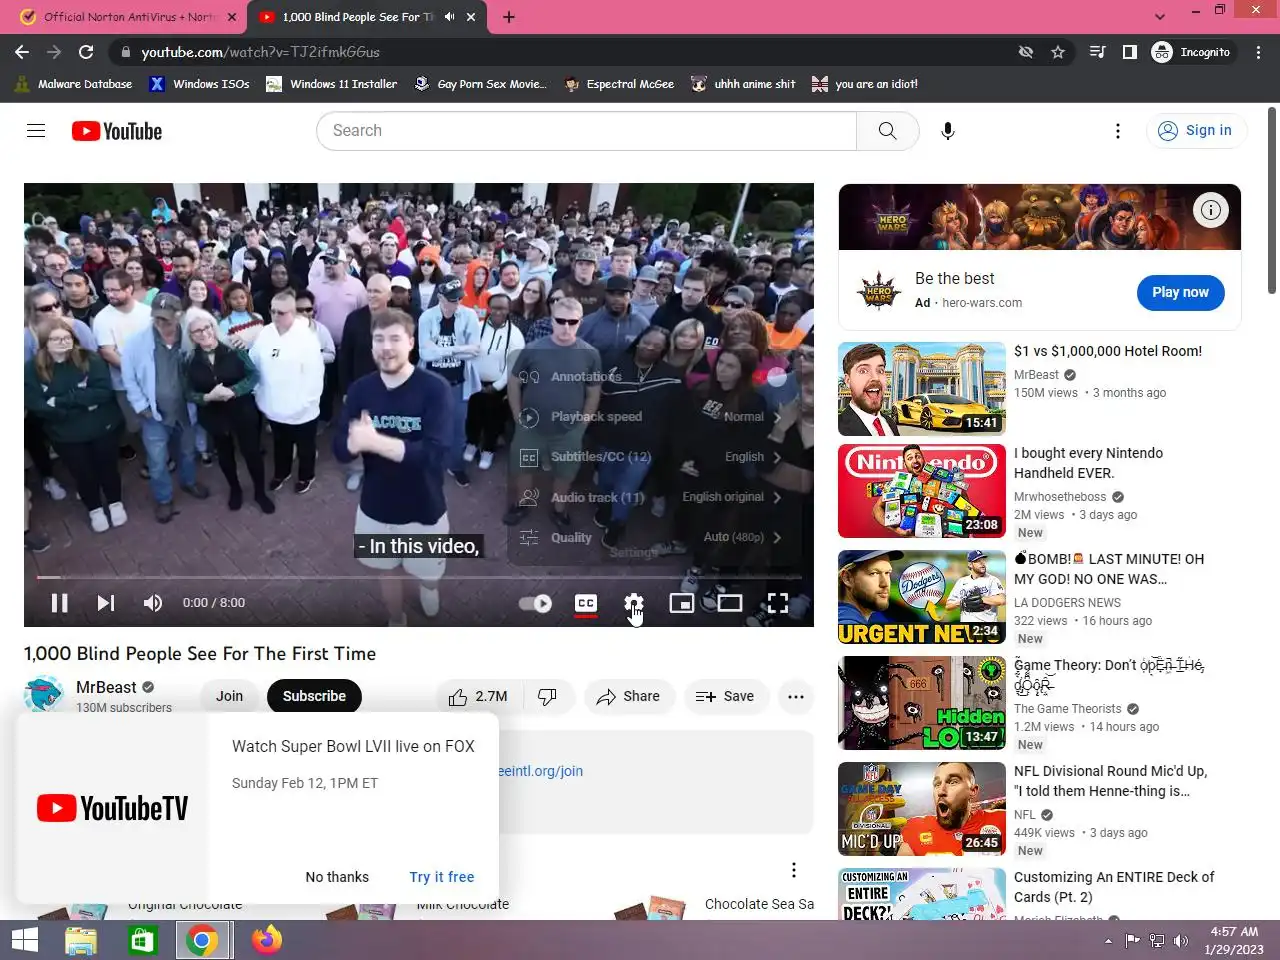Open the $1 vs $1,000,000 Hotel Room thumbnail

(922, 389)
